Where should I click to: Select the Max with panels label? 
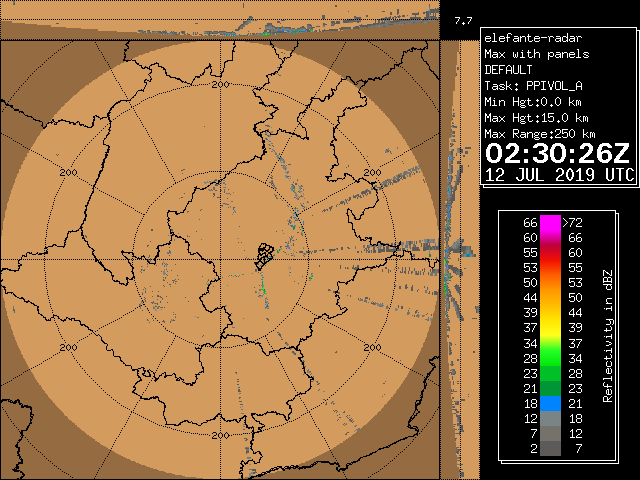536,54
